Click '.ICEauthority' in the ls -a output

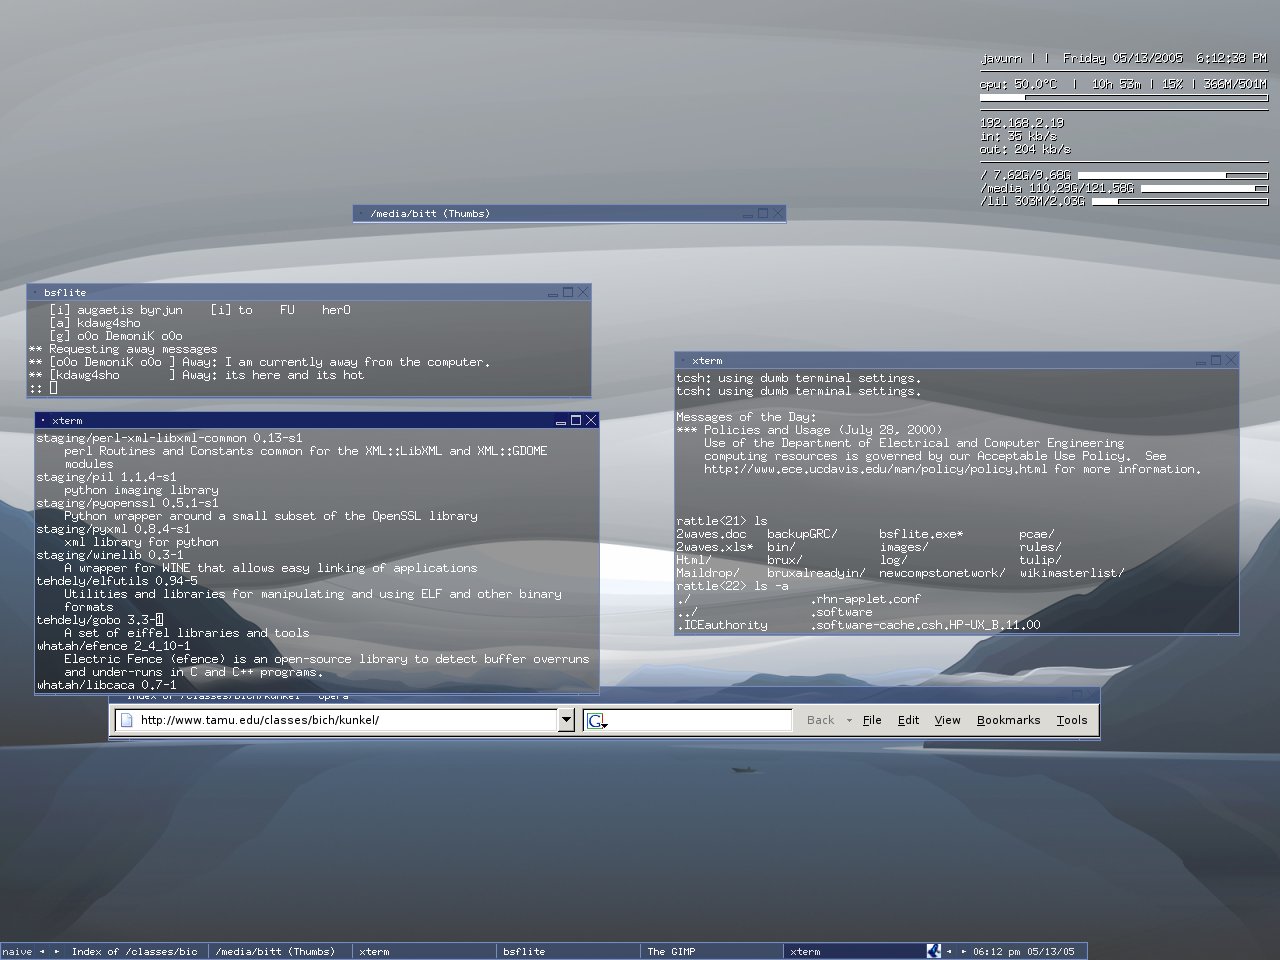pyautogui.click(x=722, y=625)
